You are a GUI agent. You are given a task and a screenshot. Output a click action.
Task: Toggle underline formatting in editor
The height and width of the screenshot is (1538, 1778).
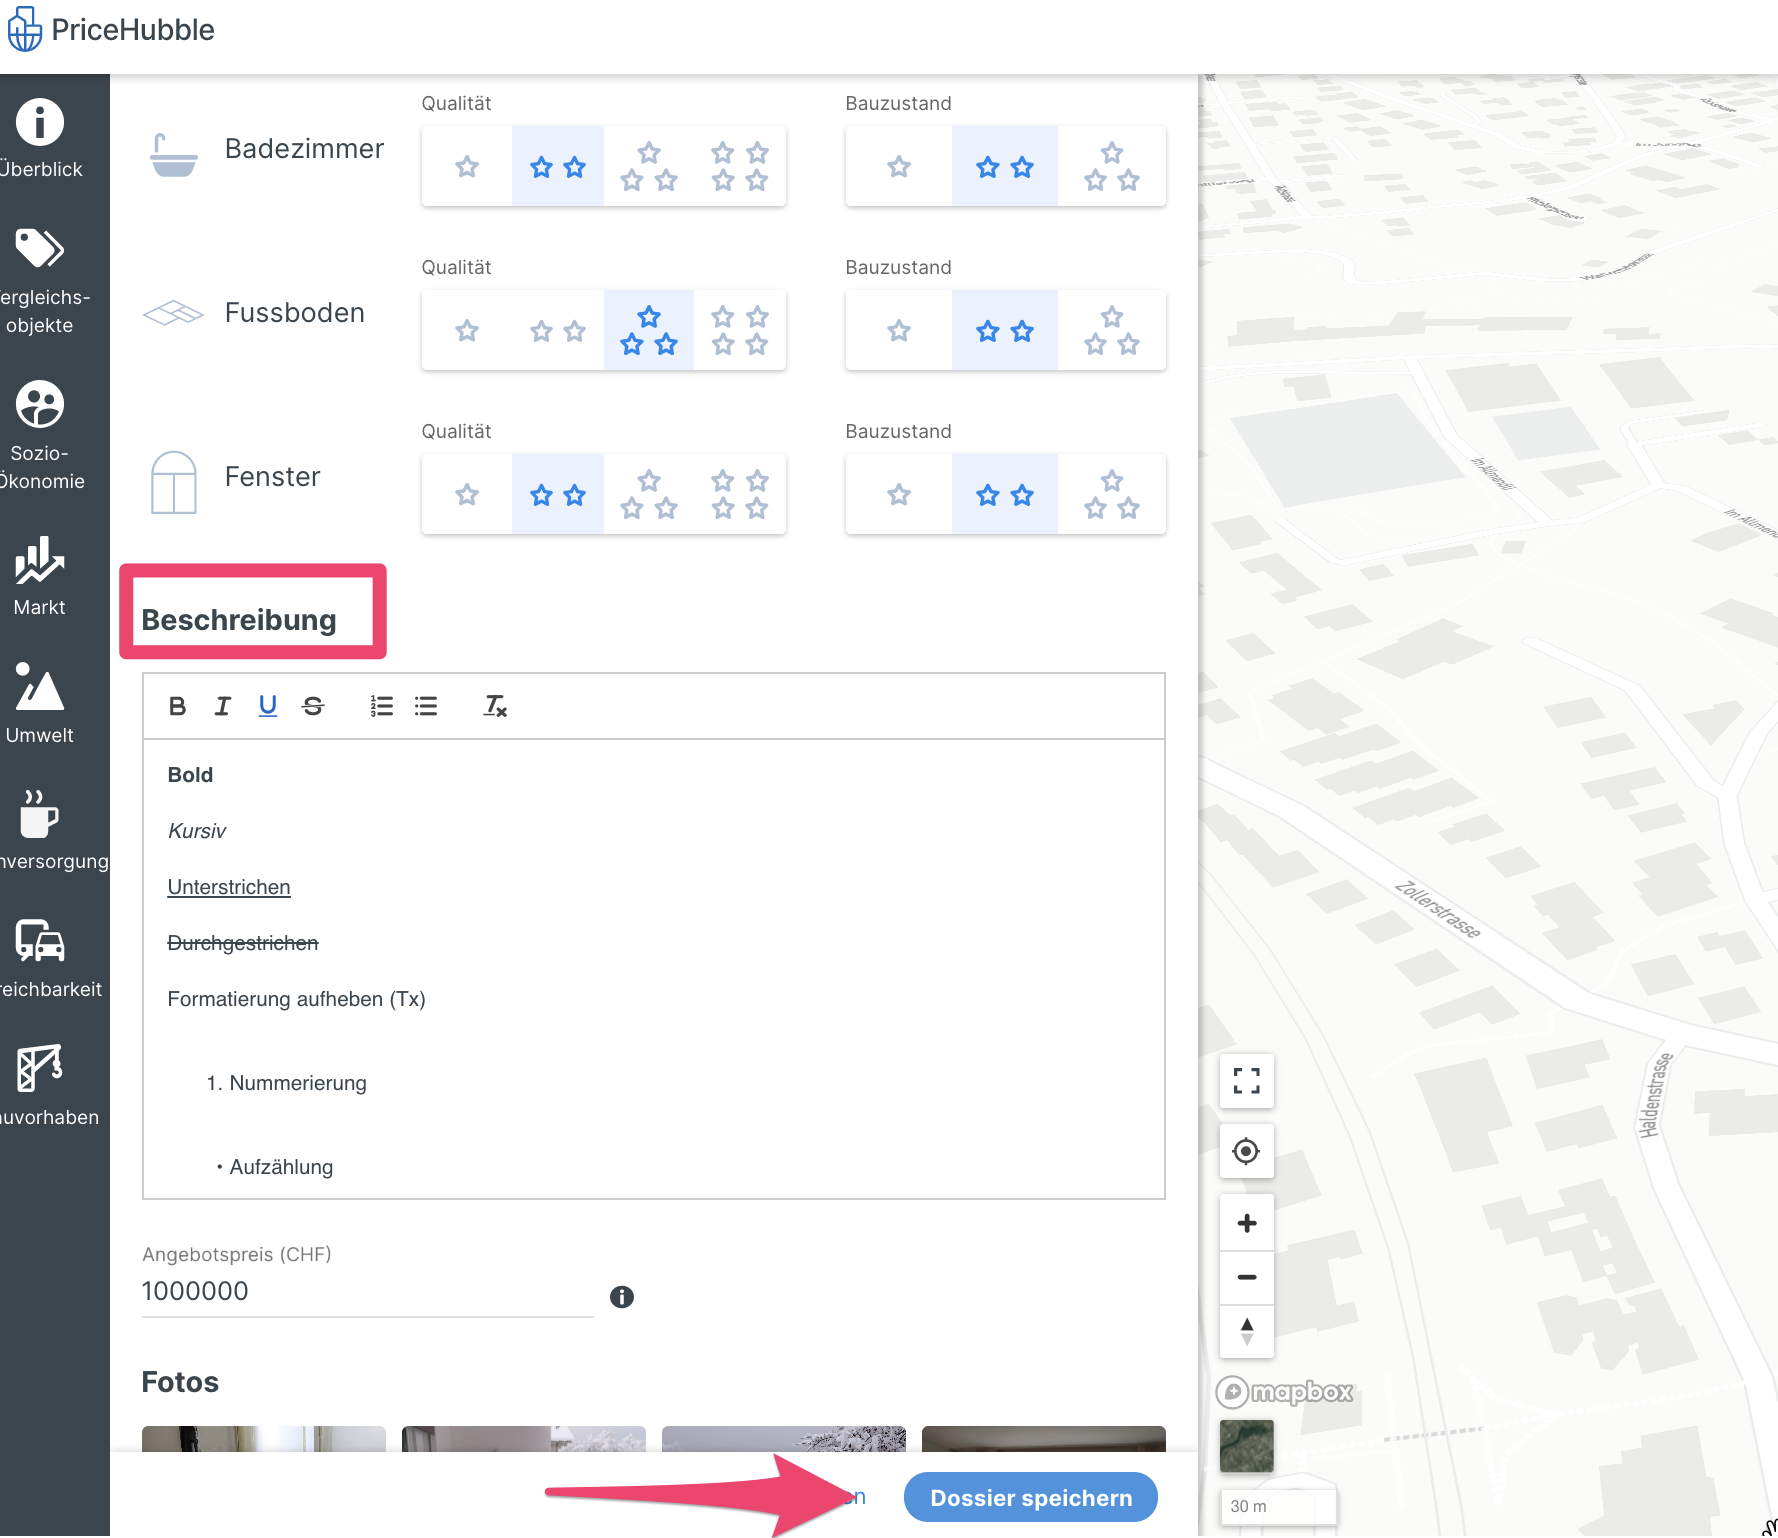(x=268, y=706)
